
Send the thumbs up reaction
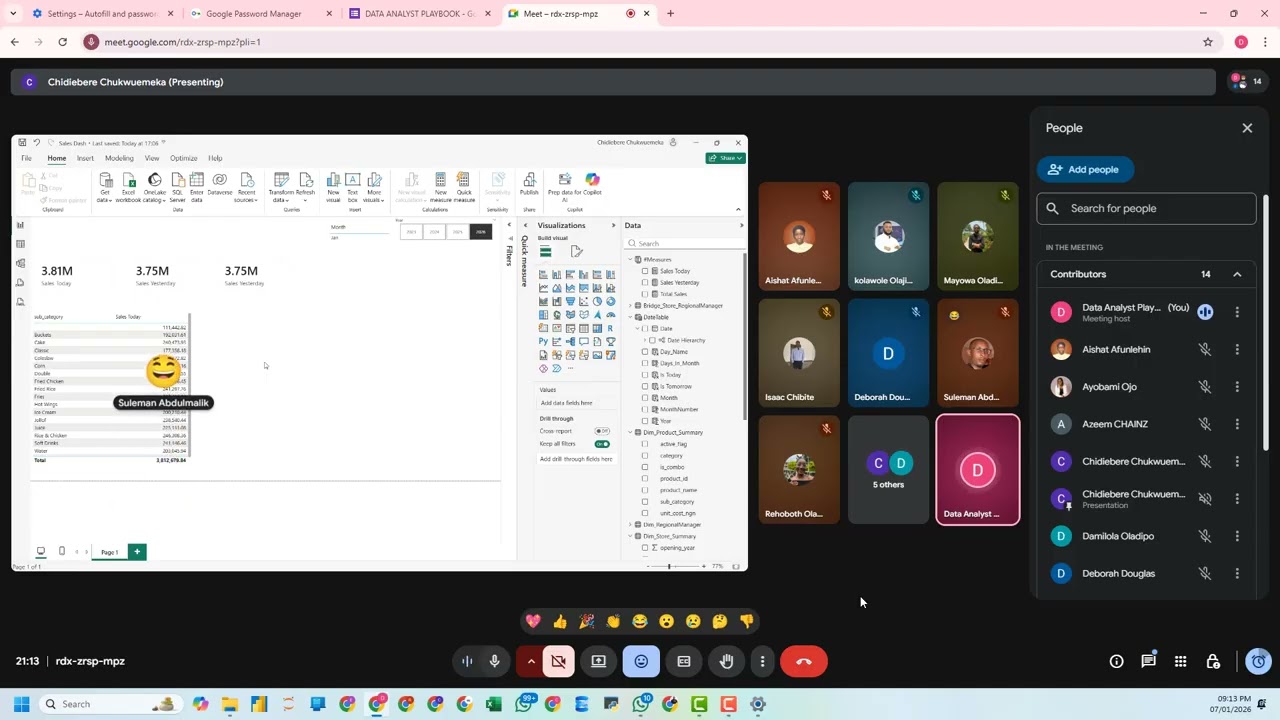coord(560,621)
